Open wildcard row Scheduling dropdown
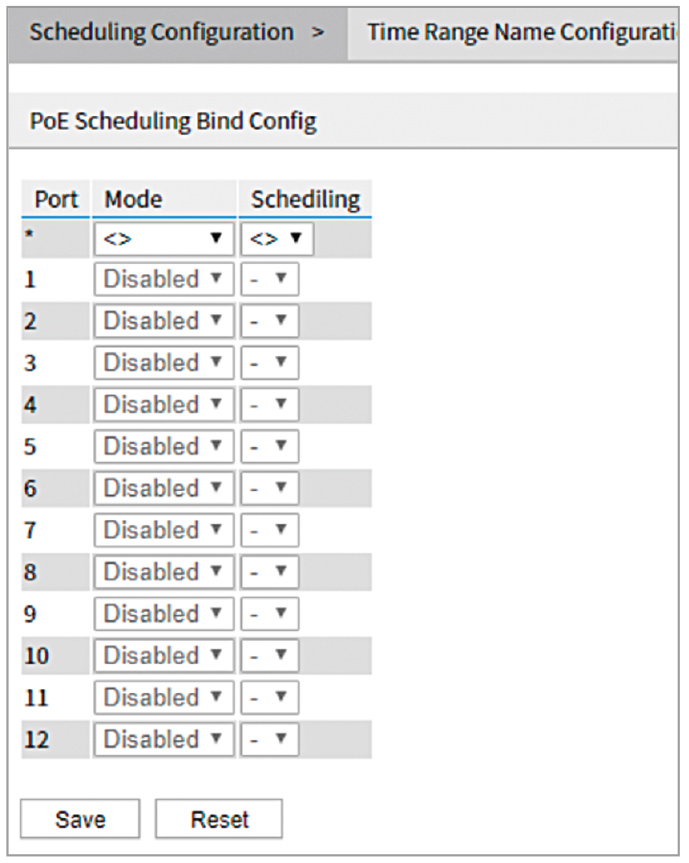 [276, 240]
